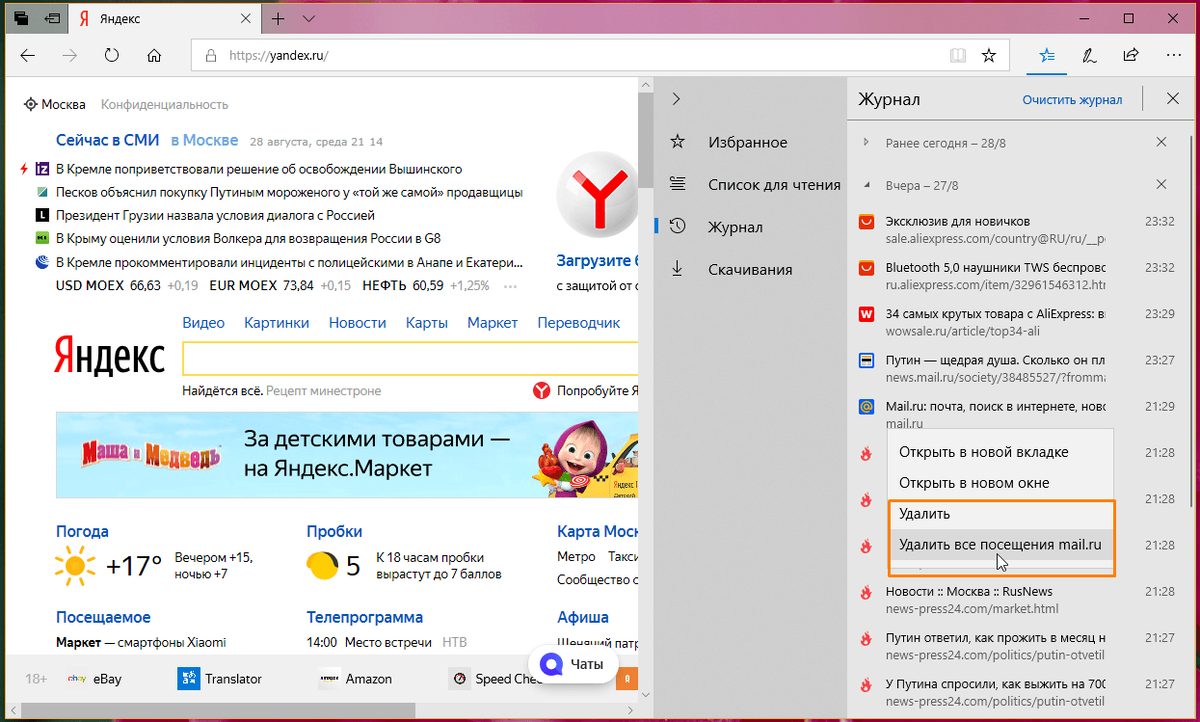
Task: Click Очистить журнал link
Action: coord(1072,100)
